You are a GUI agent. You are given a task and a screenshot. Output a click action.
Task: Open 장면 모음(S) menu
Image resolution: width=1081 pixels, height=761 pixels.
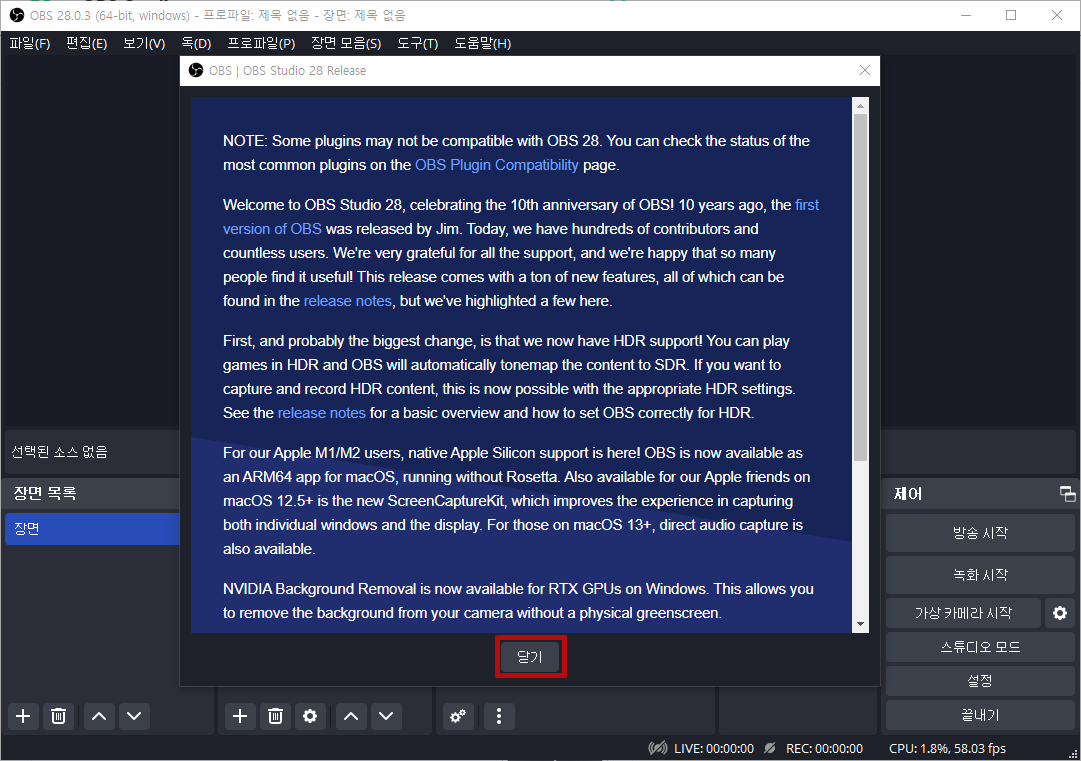[346, 43]
